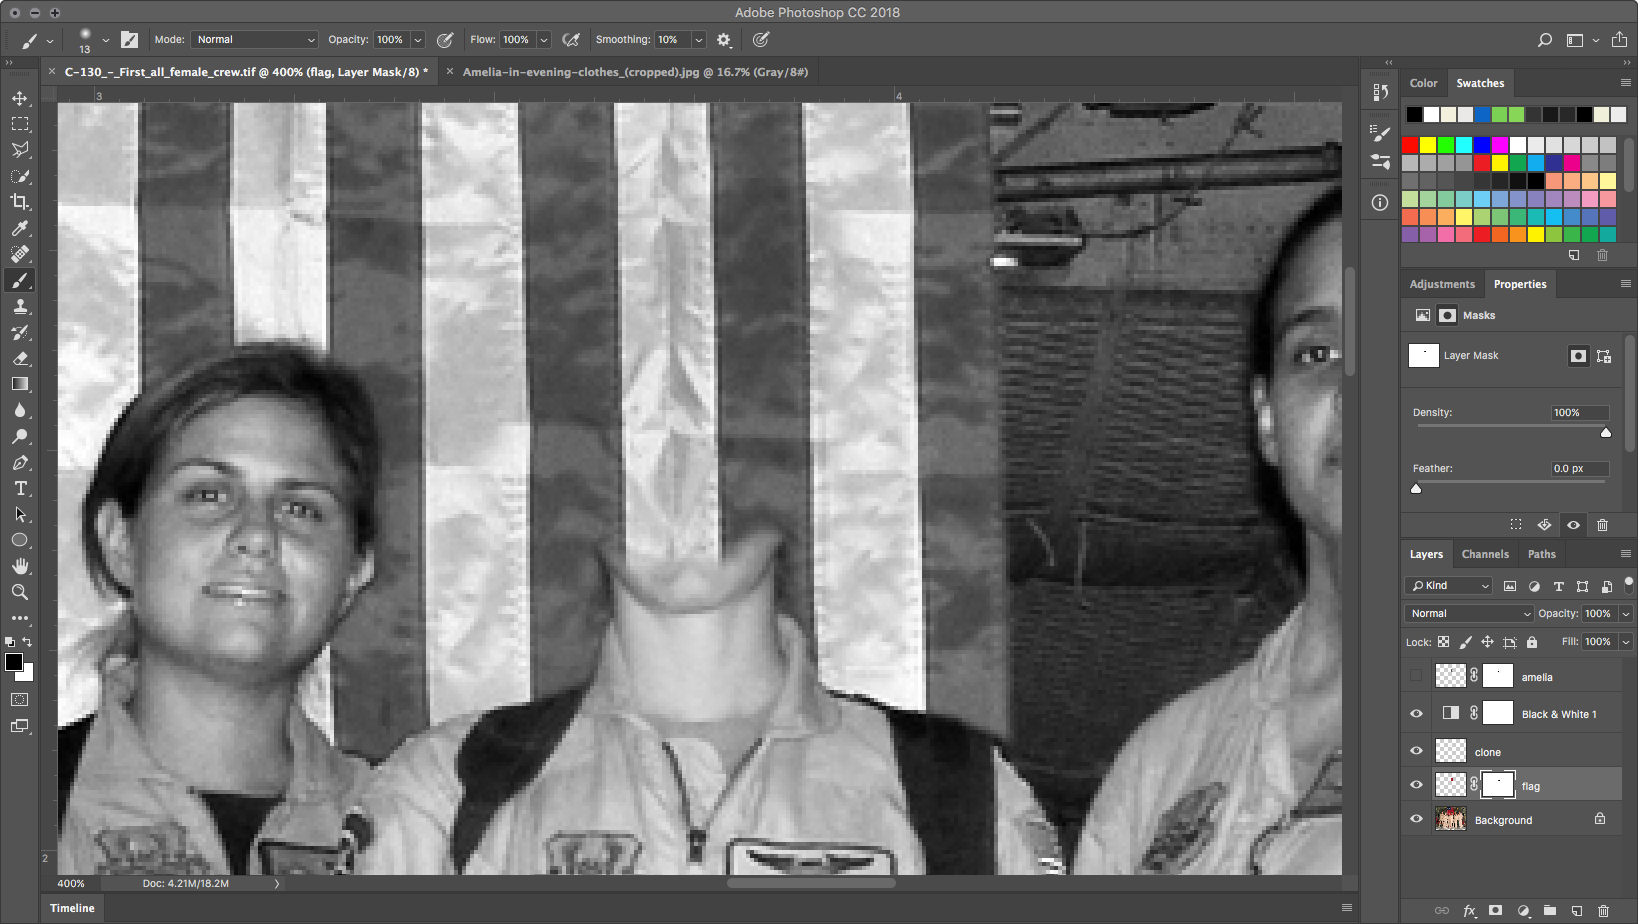Select the Move tool
1638x924 pixels.
tap(20, 98)
